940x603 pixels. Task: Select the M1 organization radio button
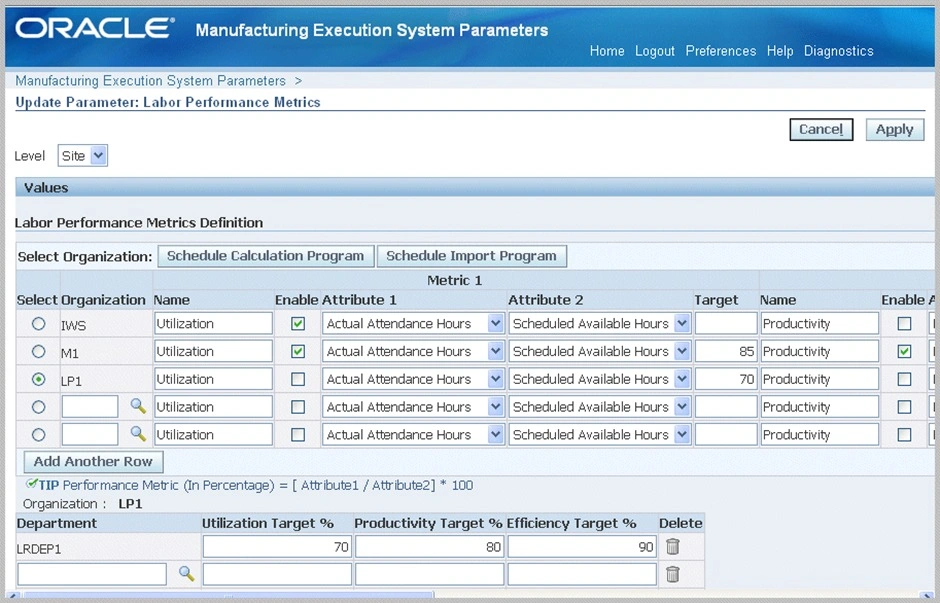point(39,352)
